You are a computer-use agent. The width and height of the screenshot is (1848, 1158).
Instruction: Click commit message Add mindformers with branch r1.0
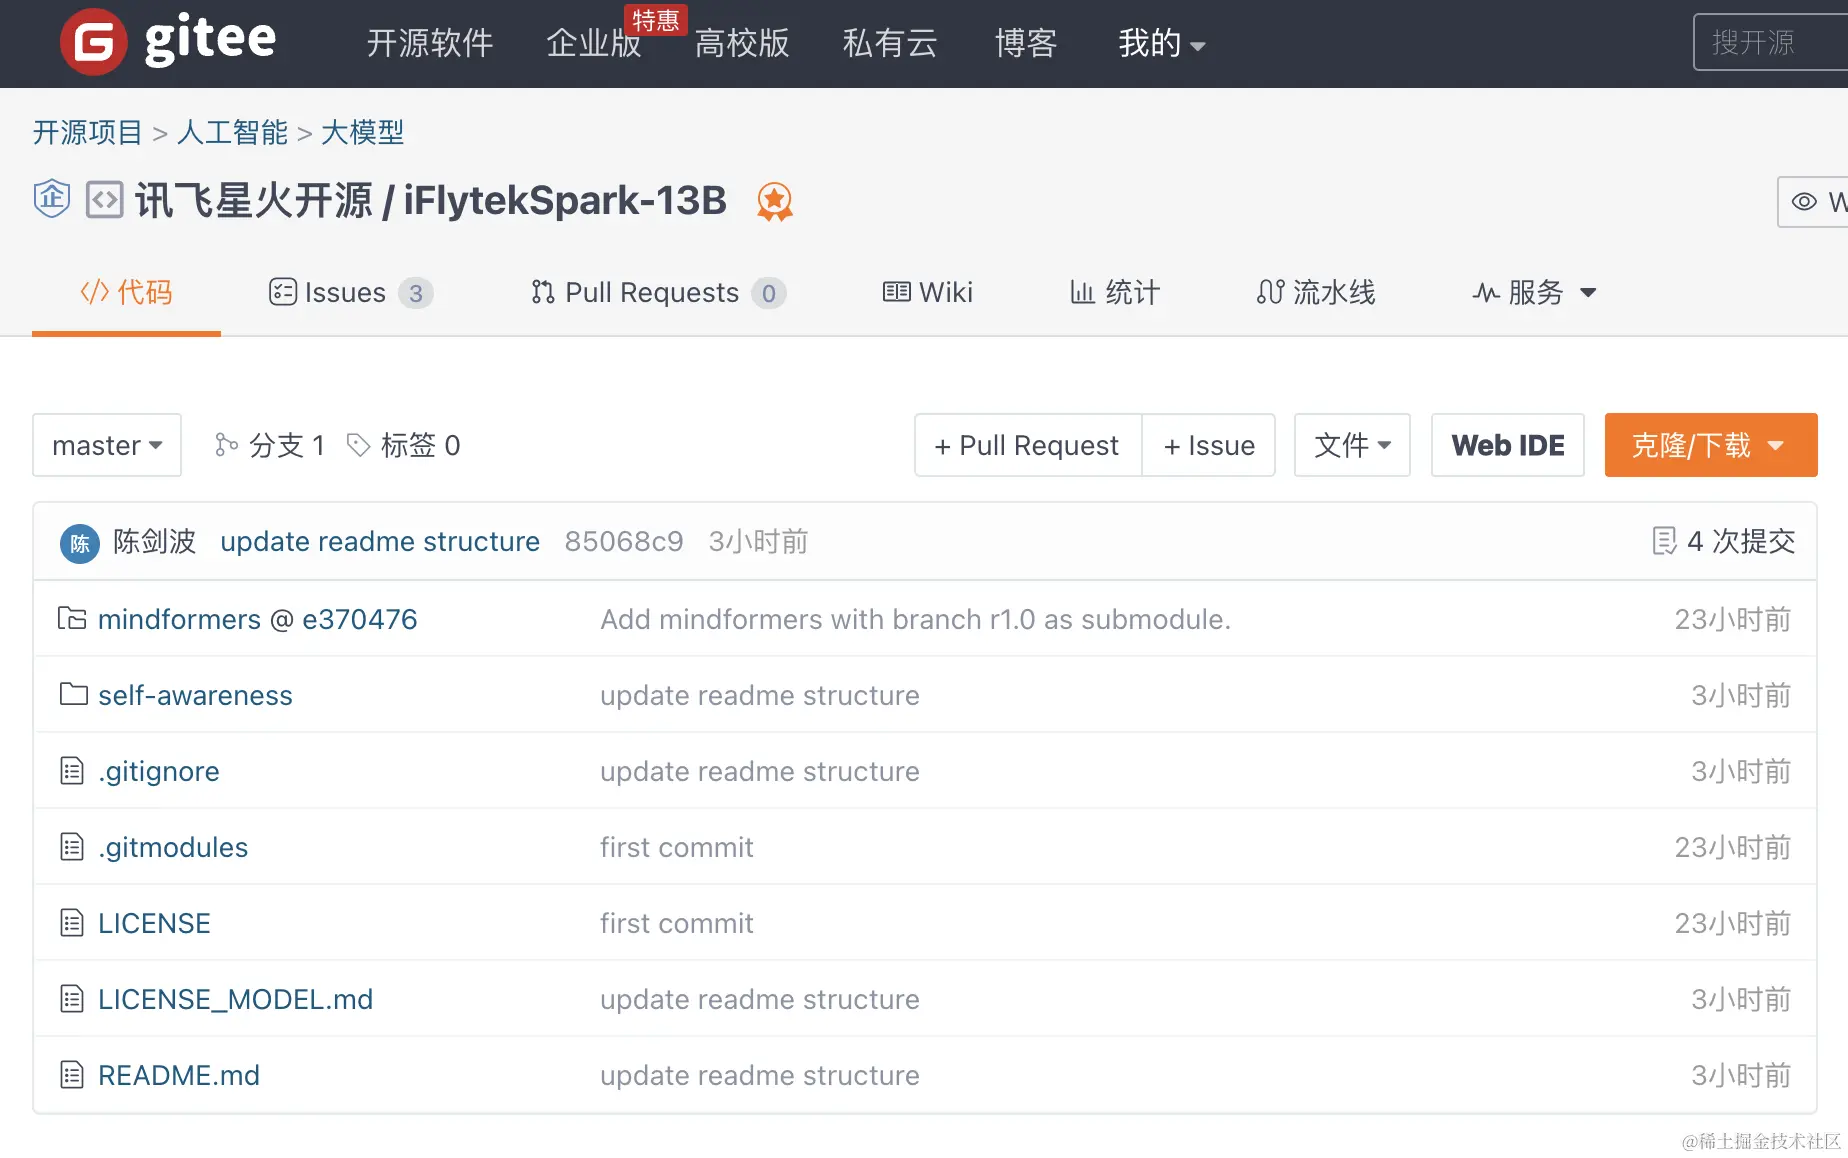pos(915,619)
